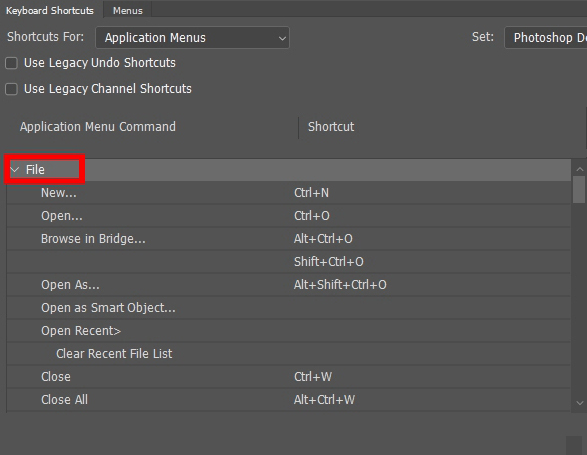Image resolution: width=587 pixels, height=455 pixels.
Task: Click the Ctrl+W shortcut cell
Action: point(313,377)
